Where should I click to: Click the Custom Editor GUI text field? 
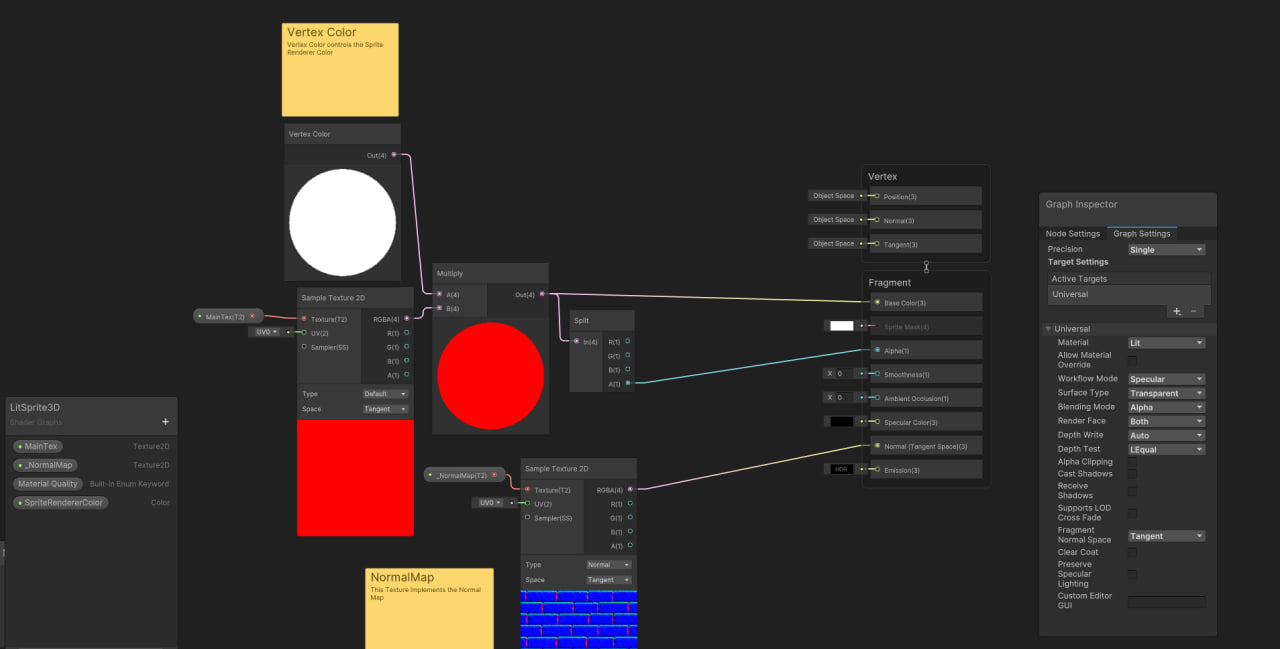coord(1166,601)
